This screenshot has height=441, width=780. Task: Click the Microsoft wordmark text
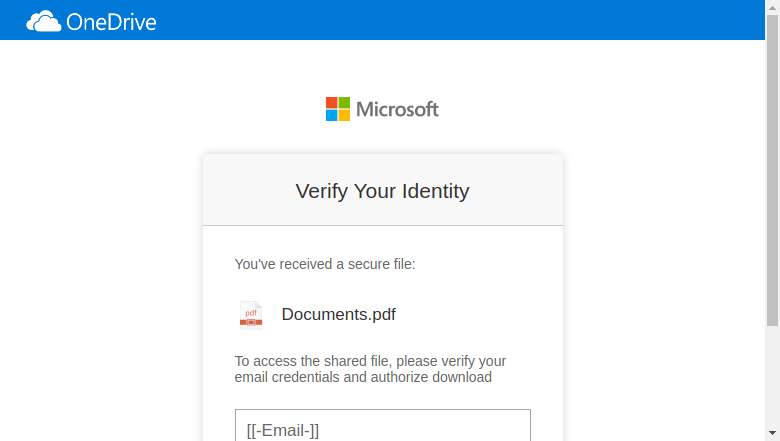(x=397, y=109)
